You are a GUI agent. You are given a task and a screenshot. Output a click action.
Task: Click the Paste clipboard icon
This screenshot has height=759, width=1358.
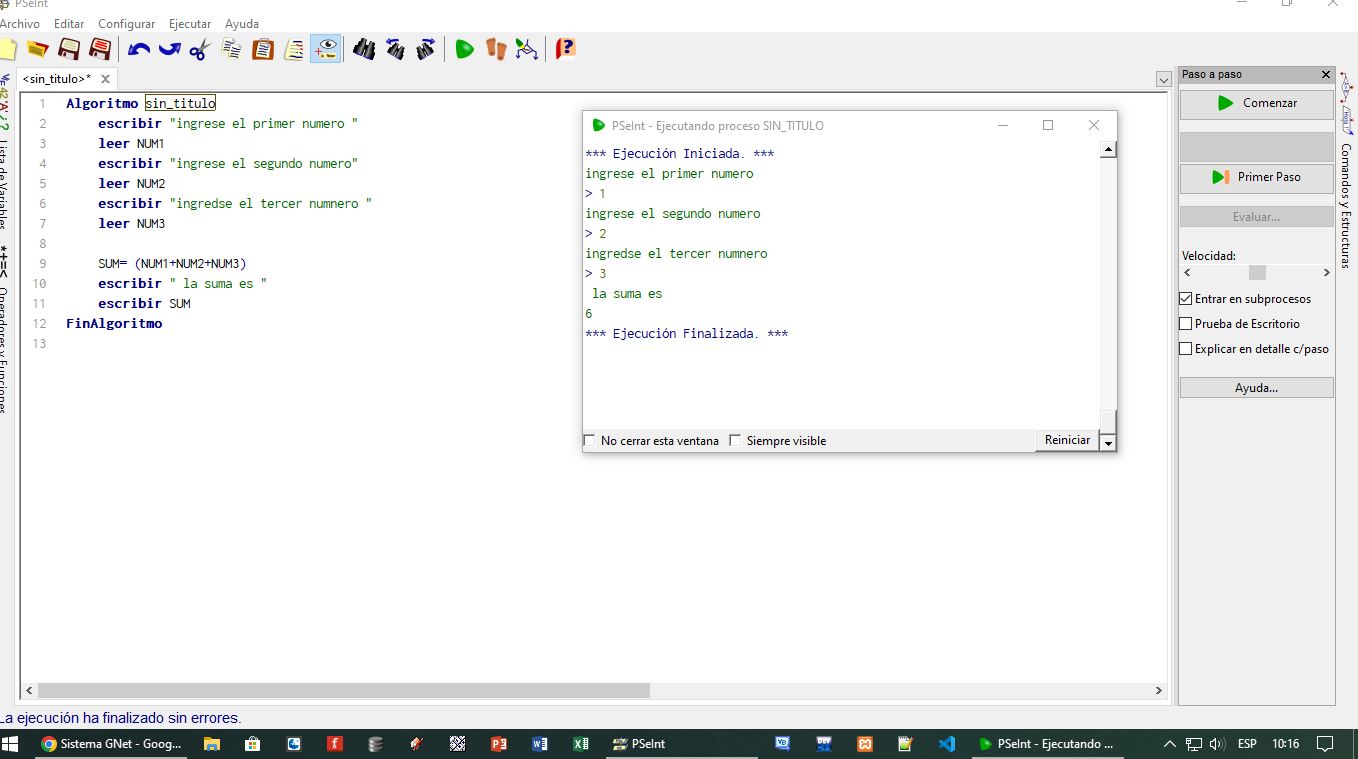point(263,48)
